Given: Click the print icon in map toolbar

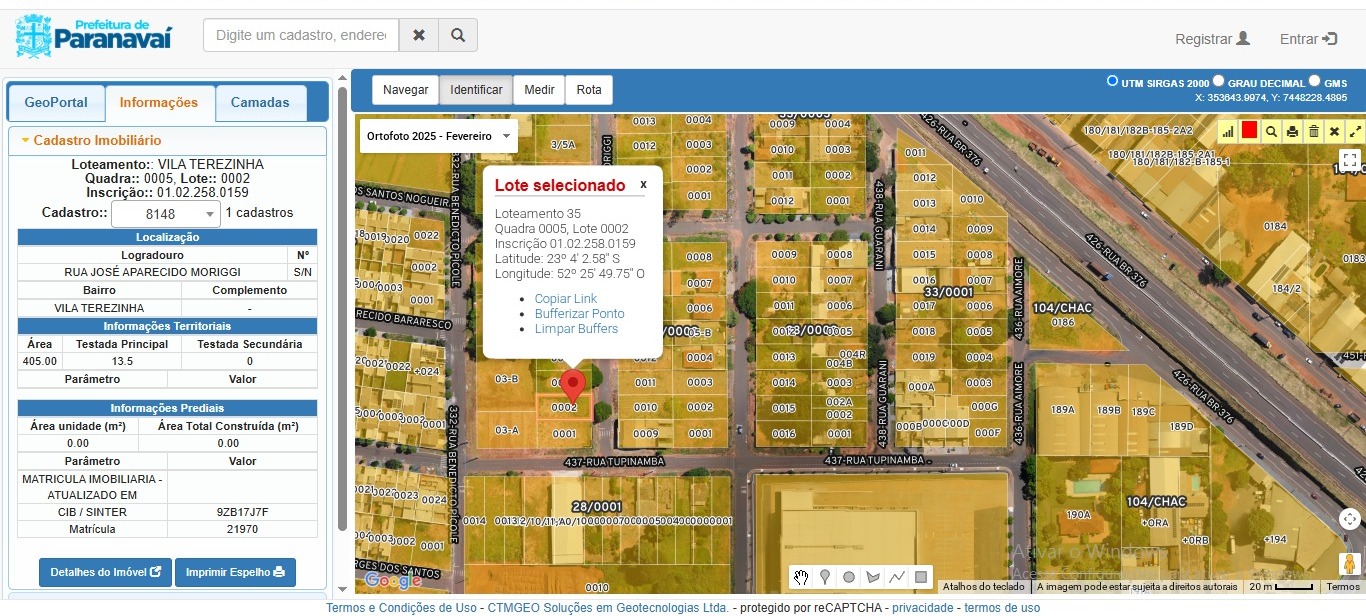Looking at the screenshot, I should point(1292,131).
